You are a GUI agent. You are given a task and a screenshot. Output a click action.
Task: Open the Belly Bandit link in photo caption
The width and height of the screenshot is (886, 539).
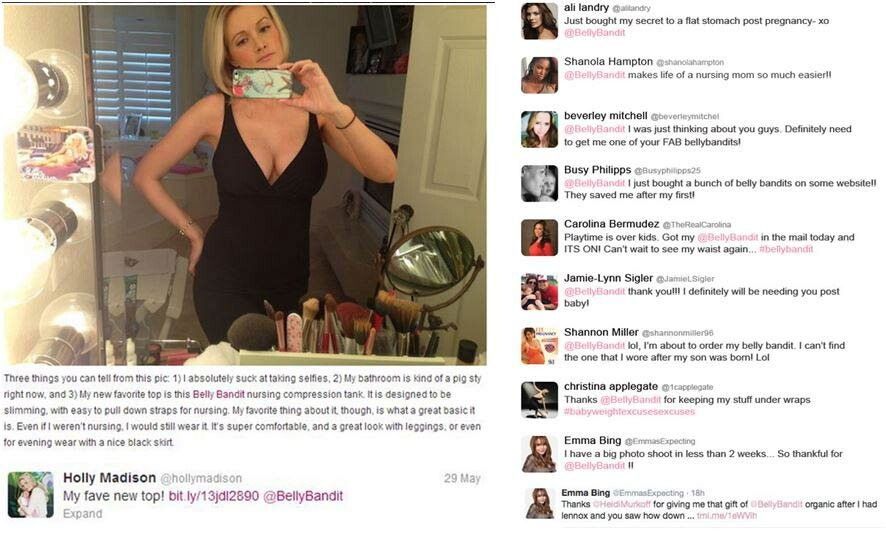[219, 394]
